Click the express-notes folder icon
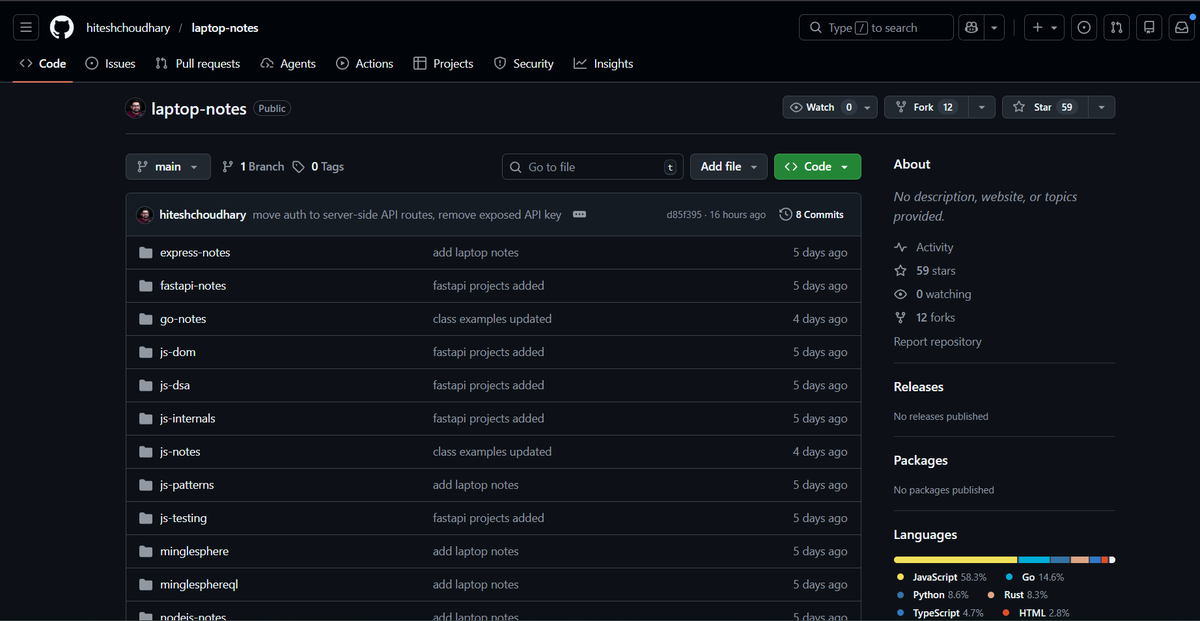 (146, 253)
